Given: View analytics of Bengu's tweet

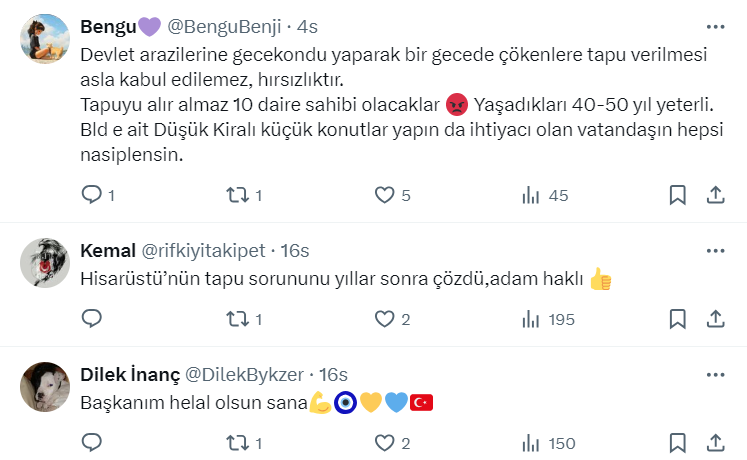Looking at the screenshot, I should tap(531, 195).
